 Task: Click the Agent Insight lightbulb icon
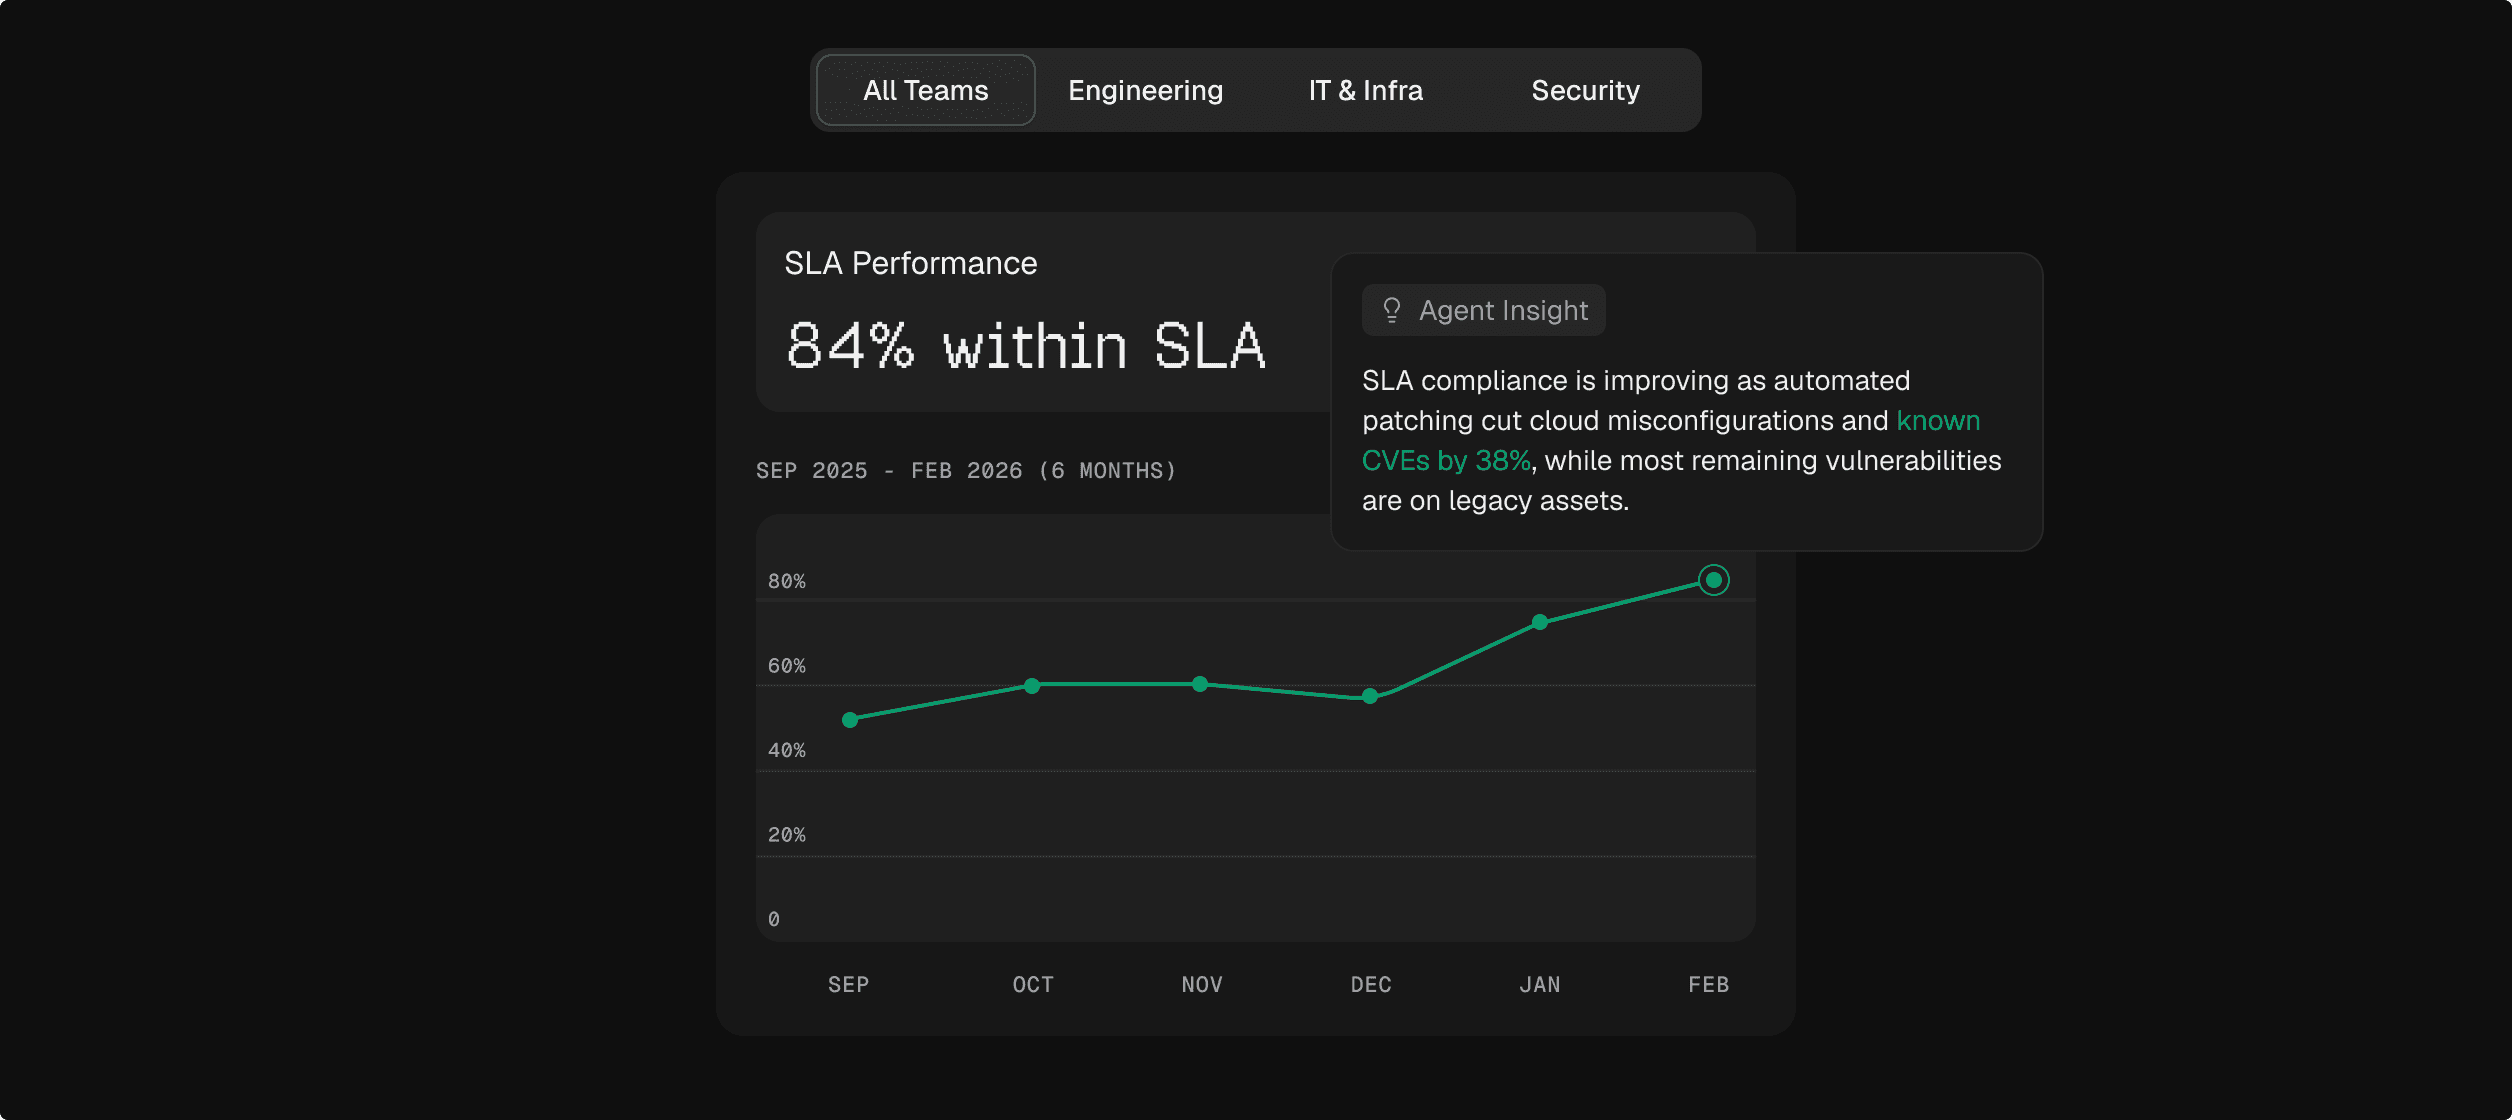click(1391, 310)
